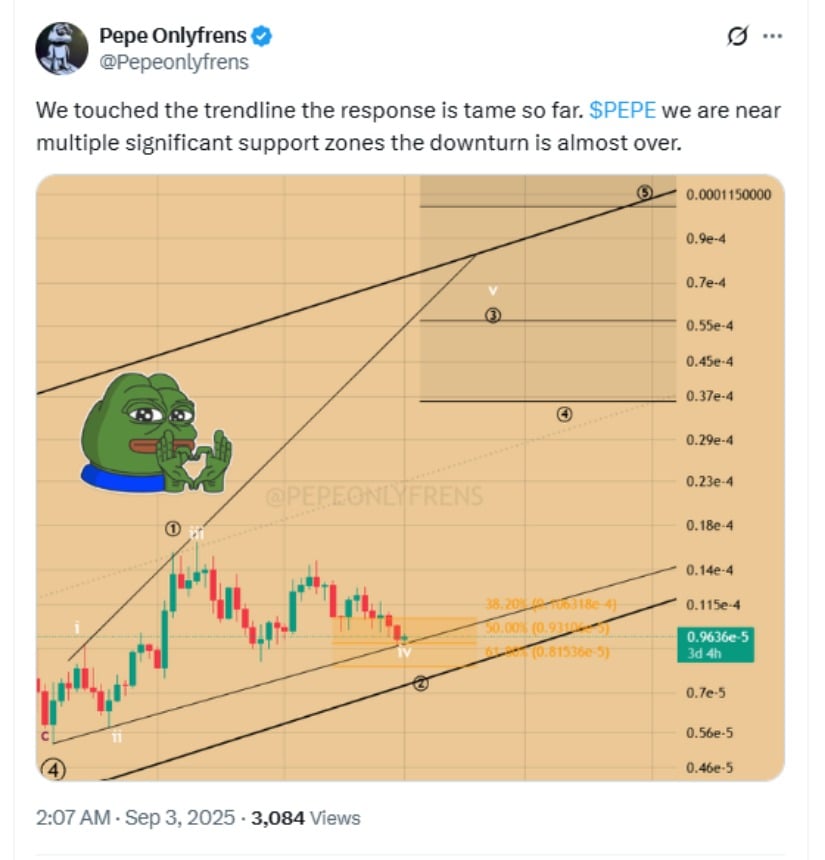
Task: Click the circled 4 marker below target box
Action: pyautogui.click(x=564, y=415)
